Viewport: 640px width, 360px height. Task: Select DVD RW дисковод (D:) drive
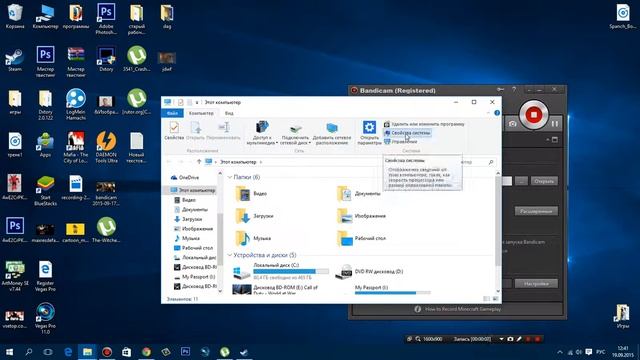click(369, 271)
